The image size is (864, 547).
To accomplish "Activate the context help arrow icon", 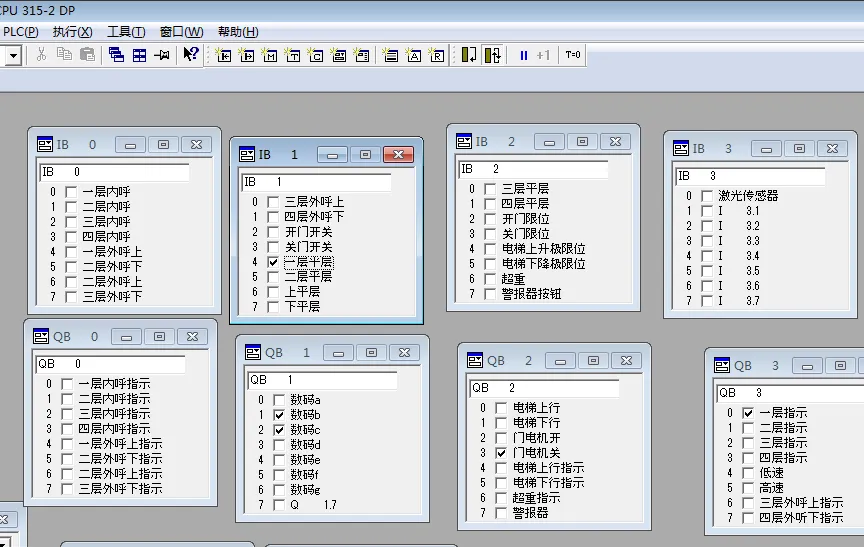I will pos(191,55).
